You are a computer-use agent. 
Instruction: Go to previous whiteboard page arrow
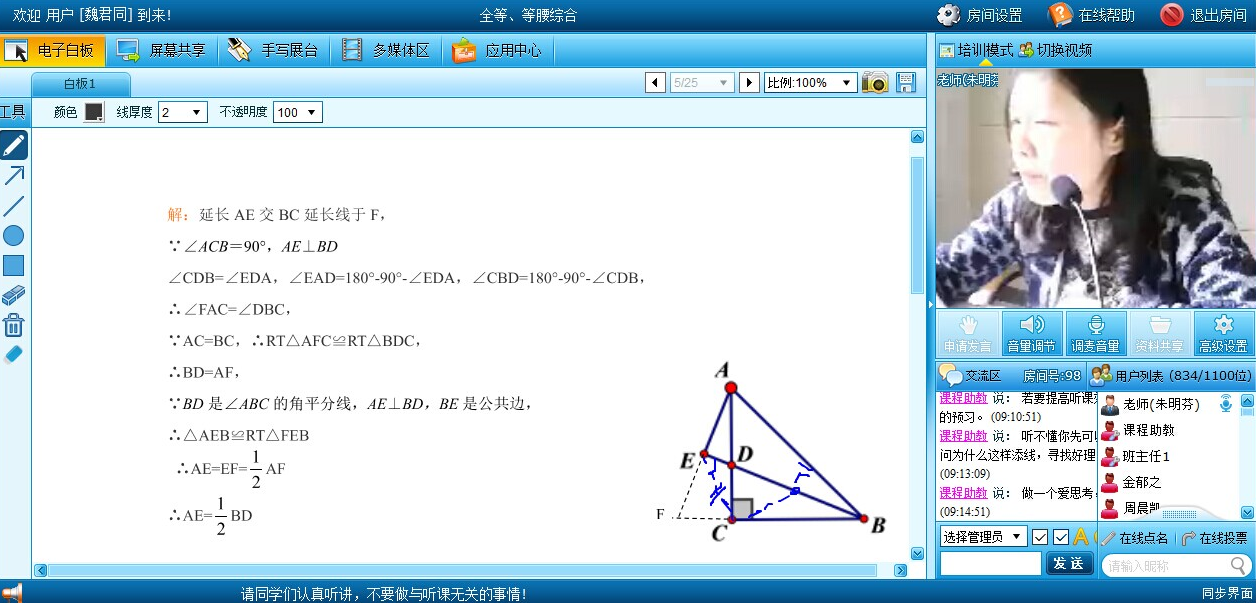point(655,83)
